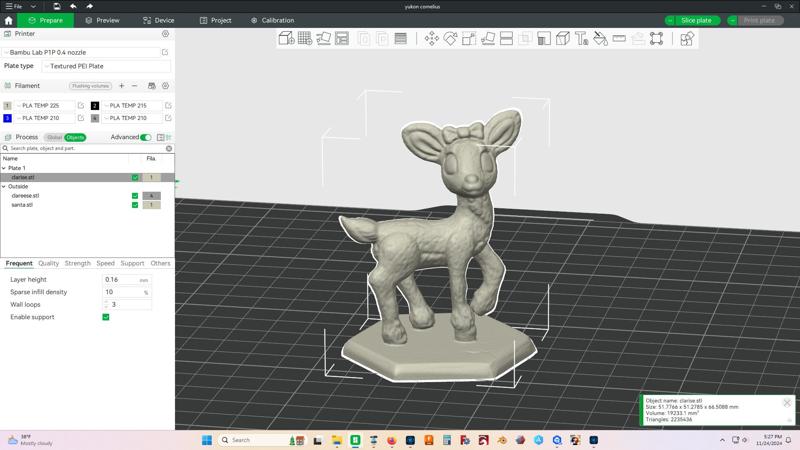Collapse the Outside tree node
The image size is (800, 450).
(x=4, y=186)
